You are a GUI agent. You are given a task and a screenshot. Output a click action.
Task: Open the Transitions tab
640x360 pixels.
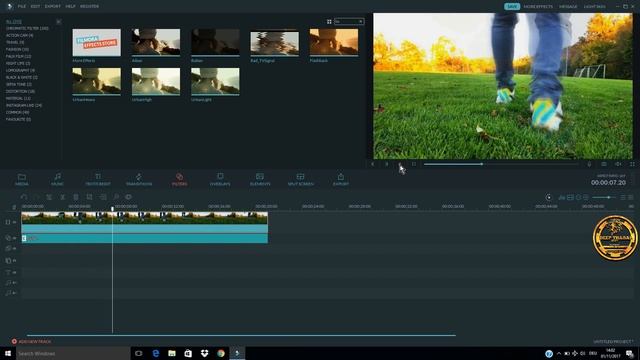pyautogui.click(x=139, y=179)
